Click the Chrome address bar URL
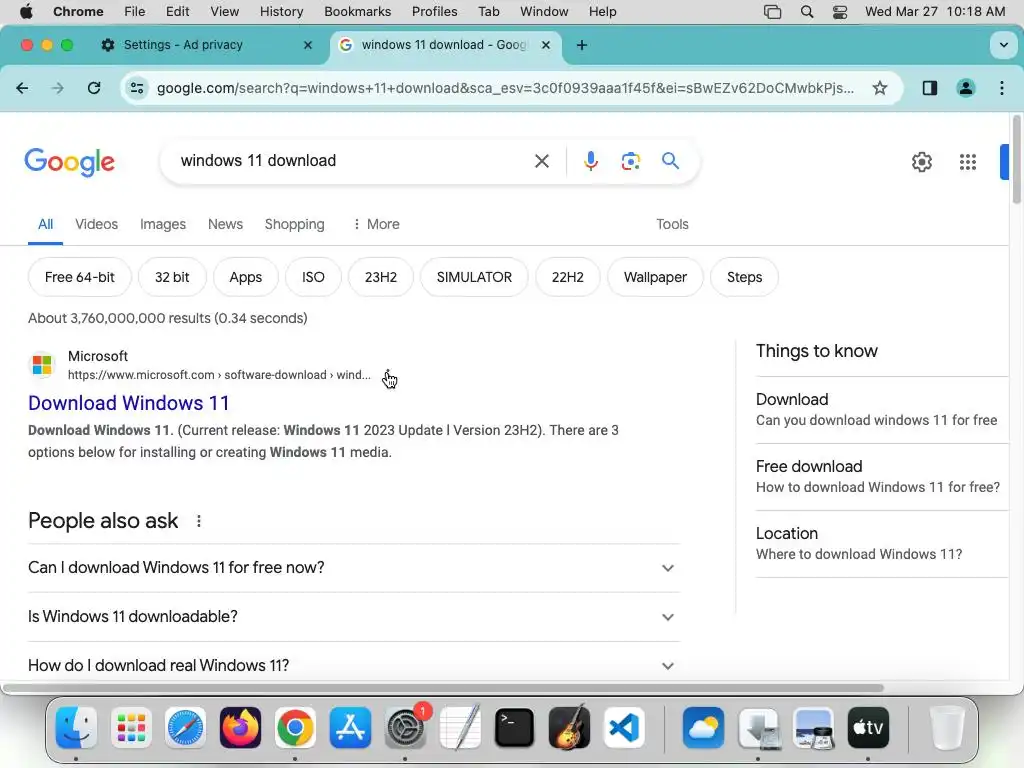Image resolution: width=1024 pixels, height=768 pixels. 505,88
